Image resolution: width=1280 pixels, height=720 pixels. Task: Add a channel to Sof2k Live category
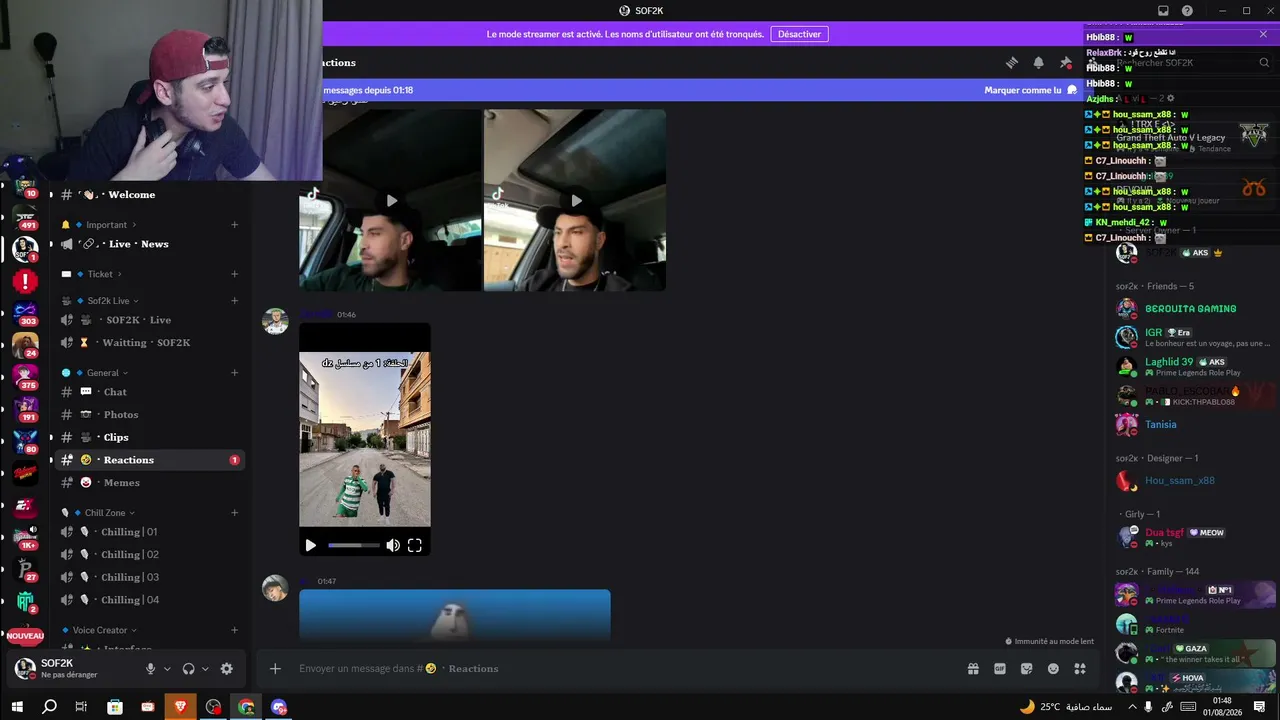(x=235, y=301)
